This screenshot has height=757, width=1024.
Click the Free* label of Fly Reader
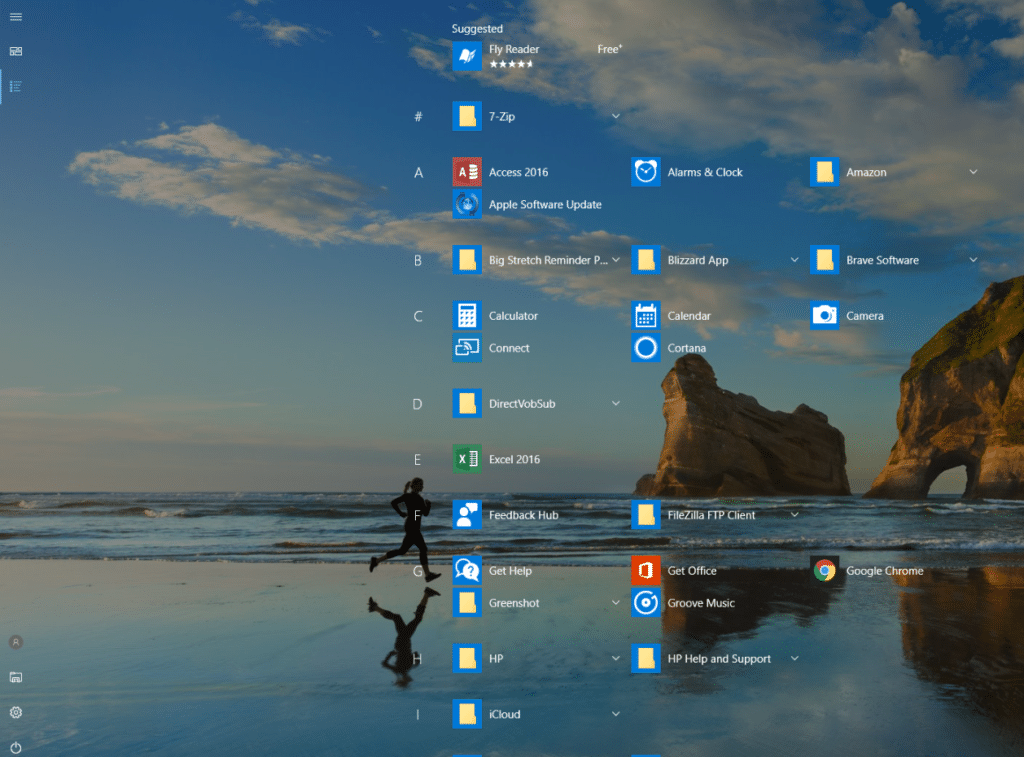(x=609, y=49)
